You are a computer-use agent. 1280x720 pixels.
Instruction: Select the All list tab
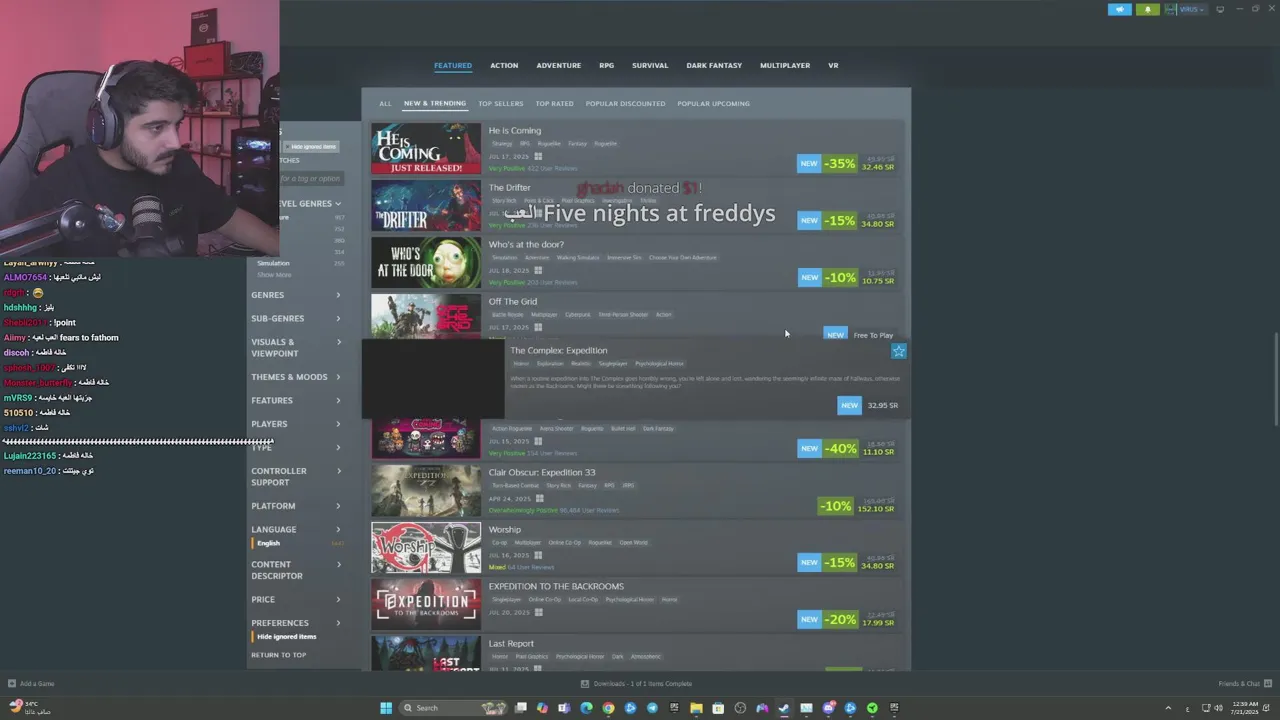click(385, 104)
